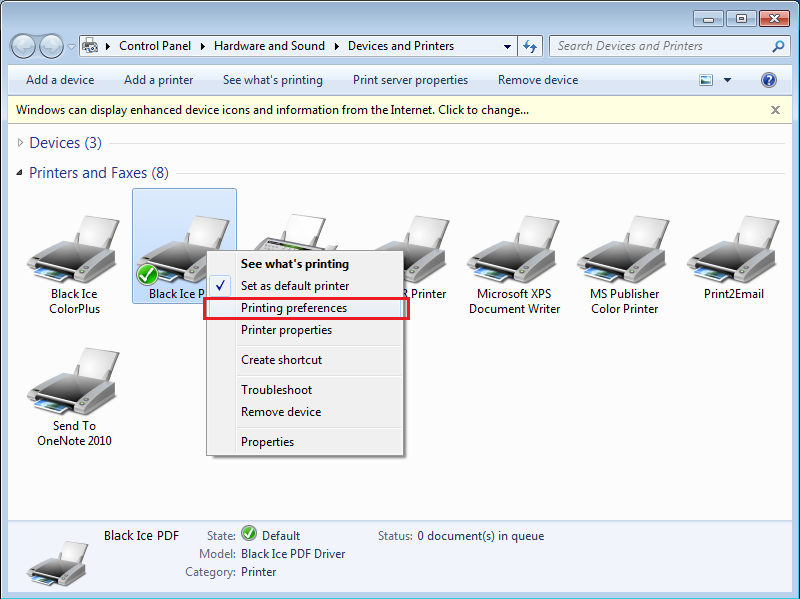This screenshot has width=800, height=599.
Task: Click Remove device in the context menu
Action: point(305,412)
